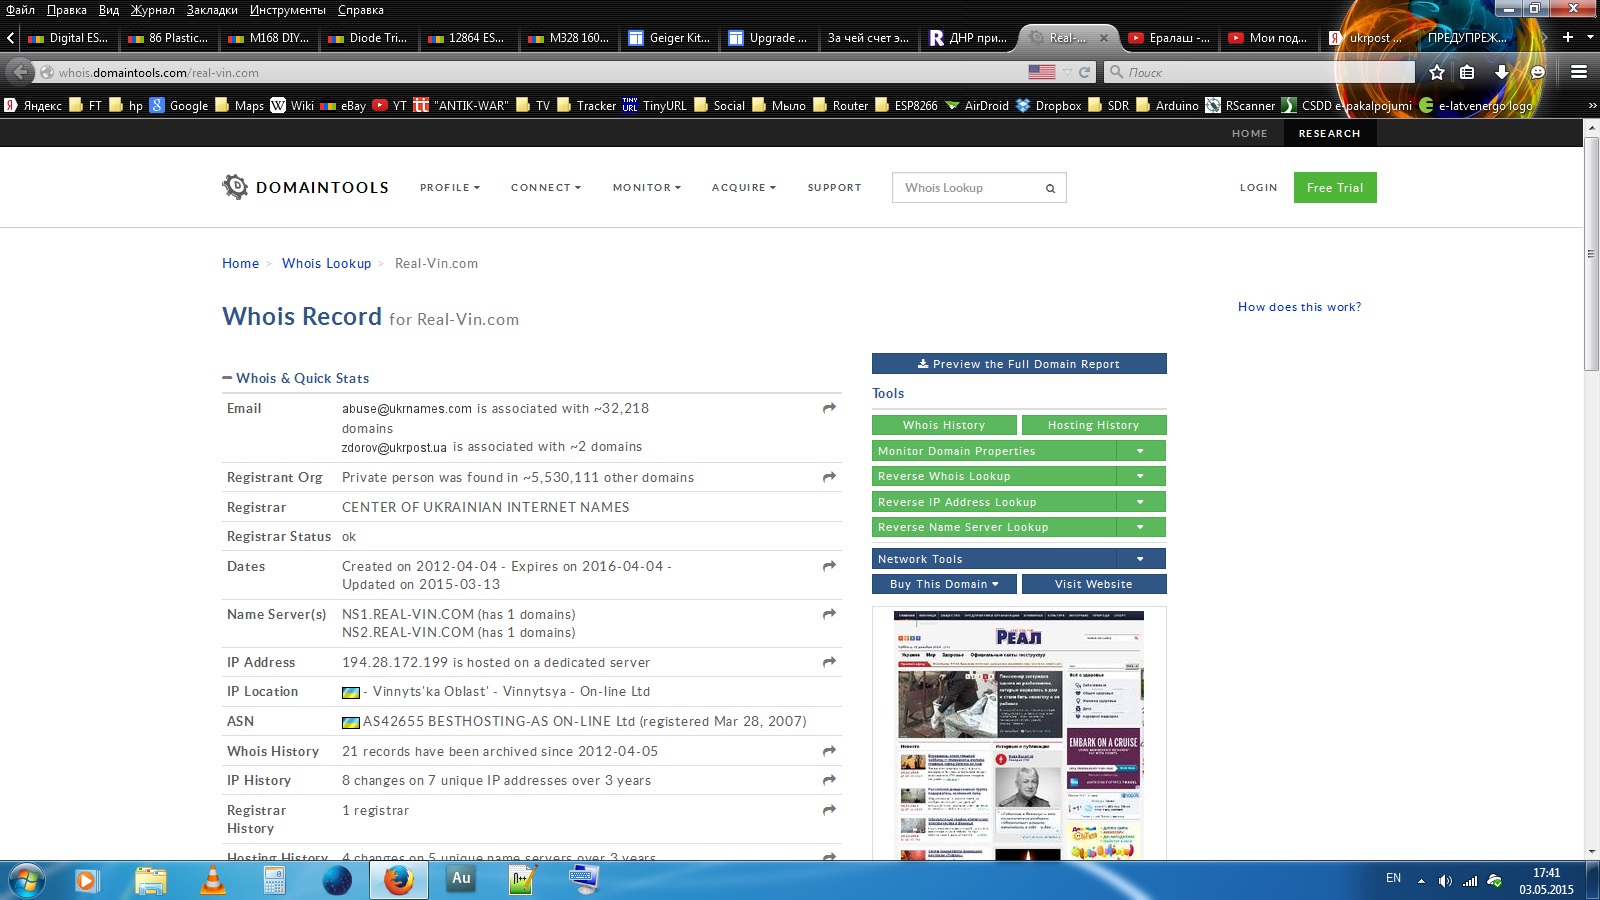Open the Network Tools dropdown arrow
Image resolution: width=1600 pixels, height=900 pixels.
pos(1140,559)
